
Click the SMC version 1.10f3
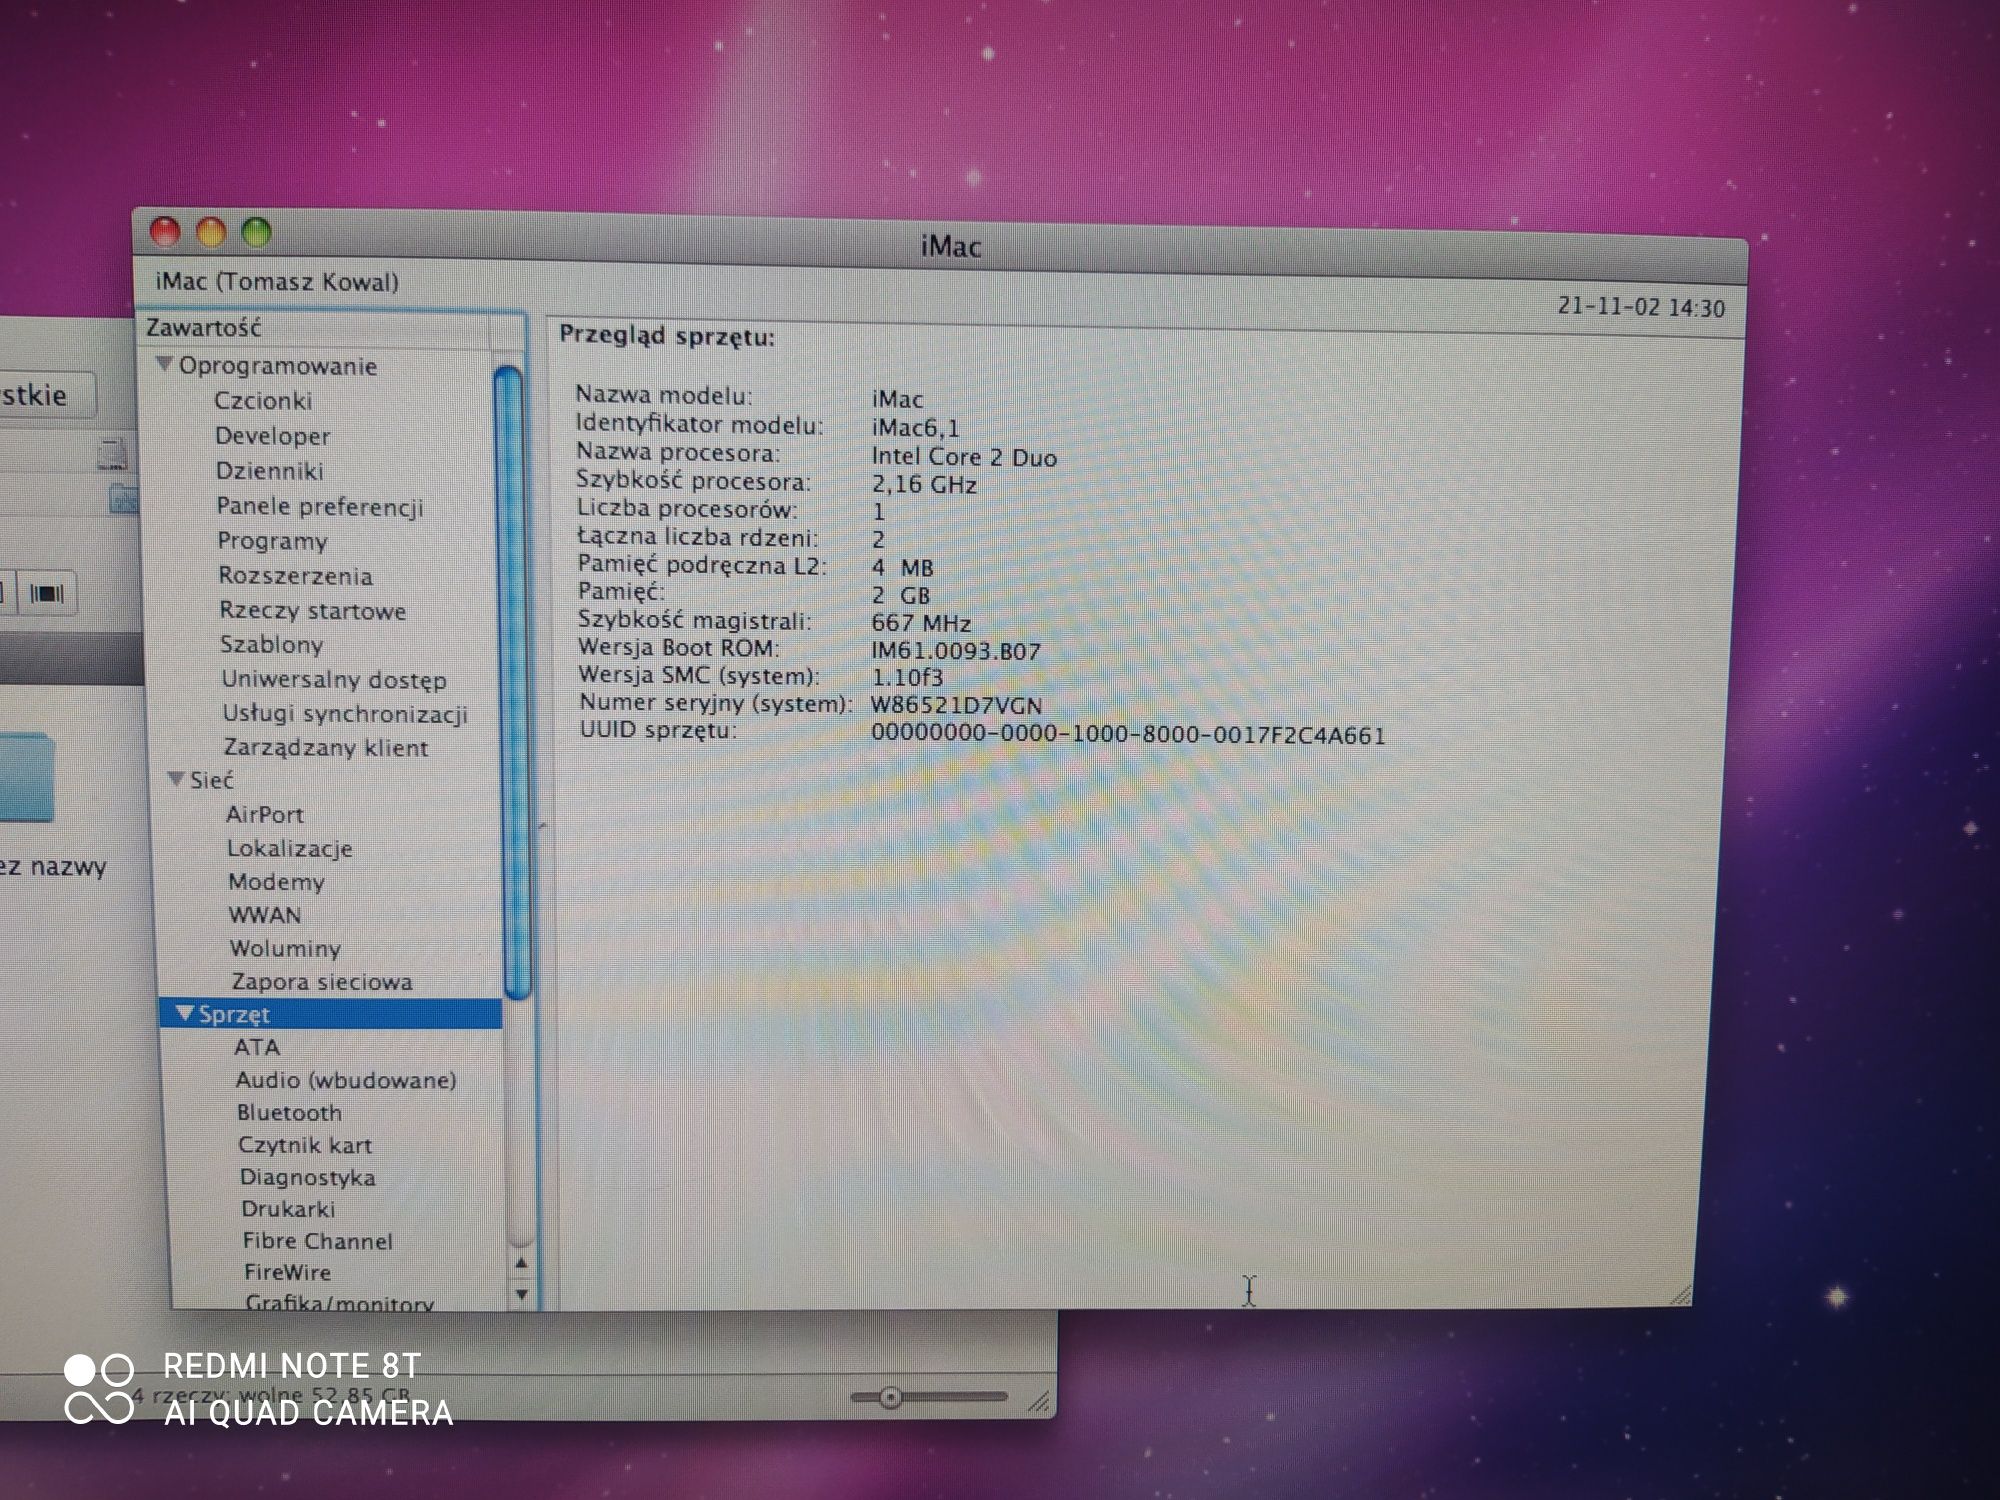pos(906,679)
